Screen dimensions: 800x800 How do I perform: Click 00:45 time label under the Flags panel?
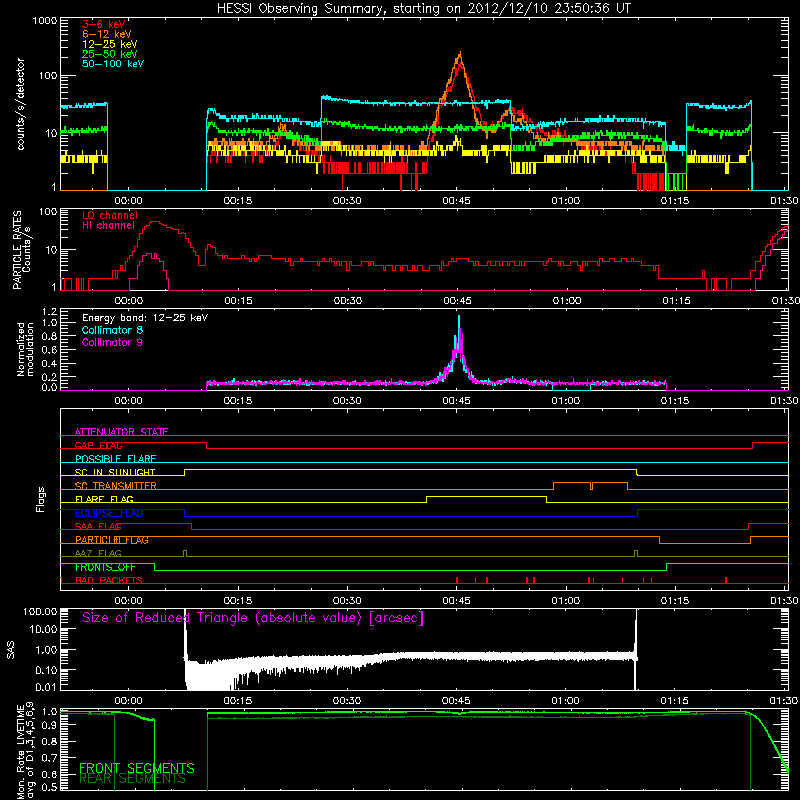456,601
